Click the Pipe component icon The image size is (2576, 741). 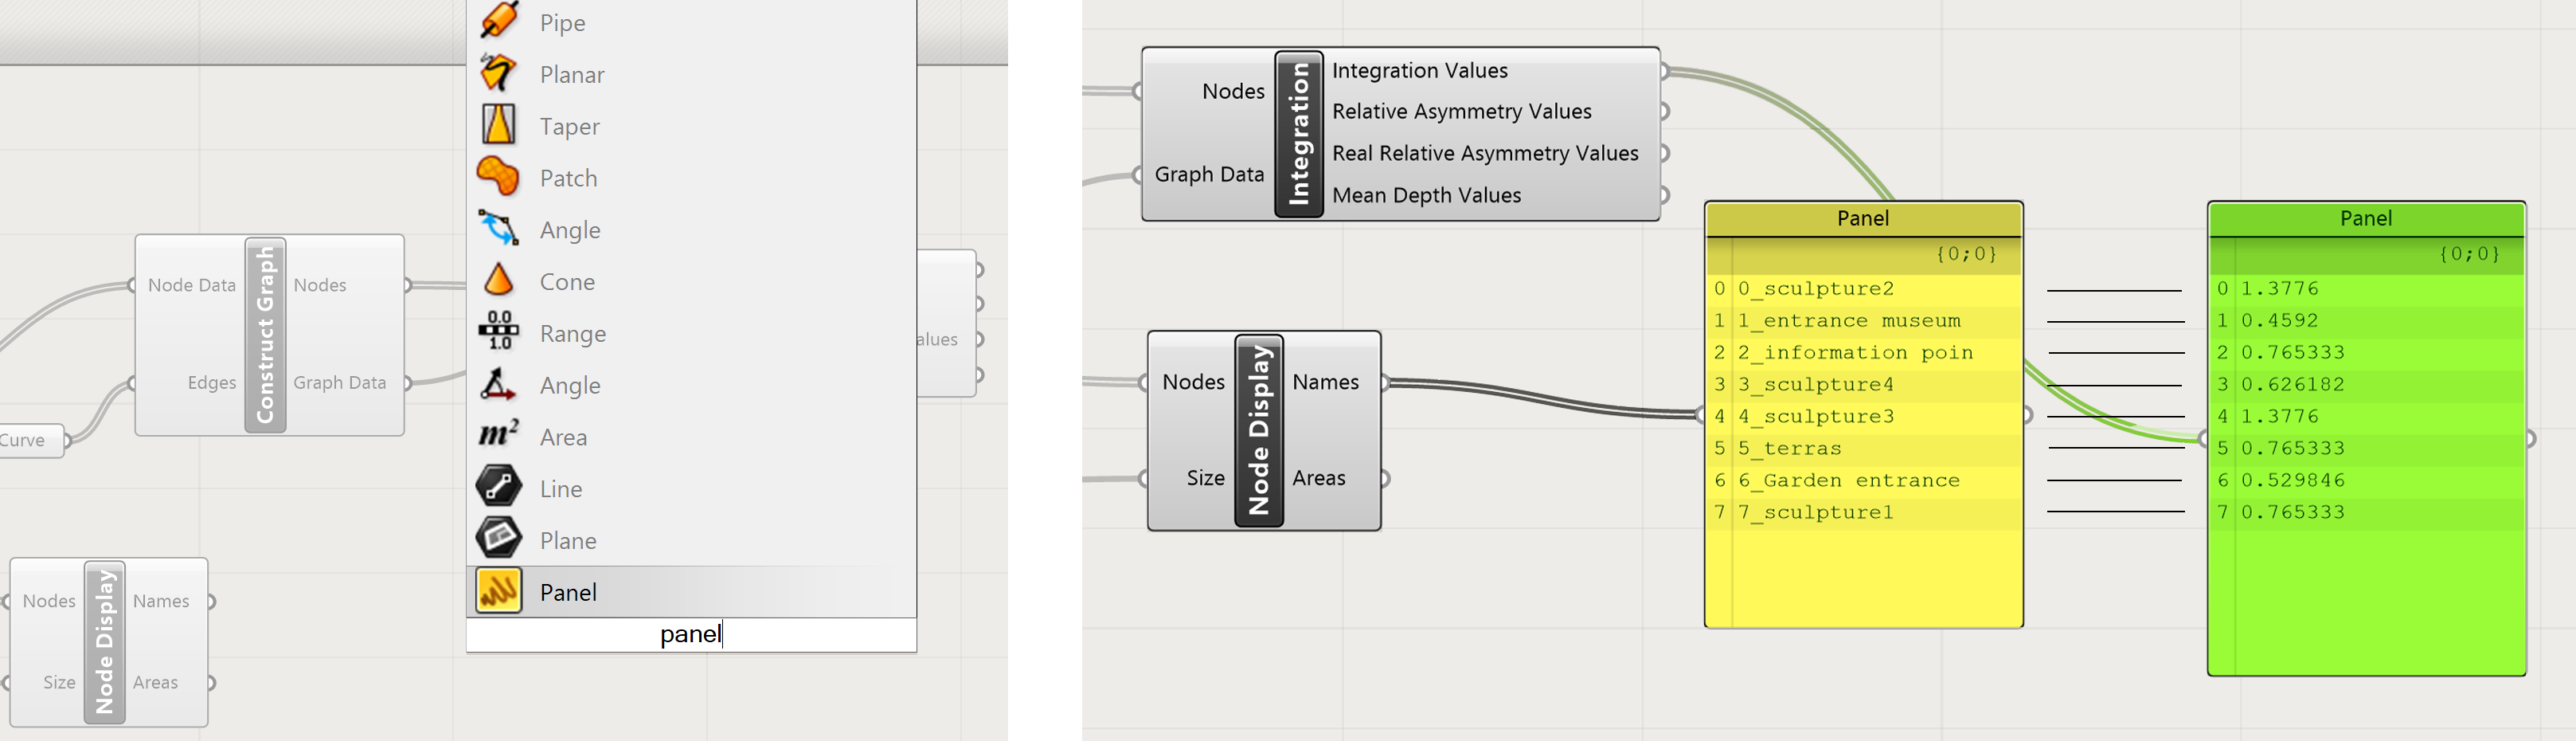[498, 20]
